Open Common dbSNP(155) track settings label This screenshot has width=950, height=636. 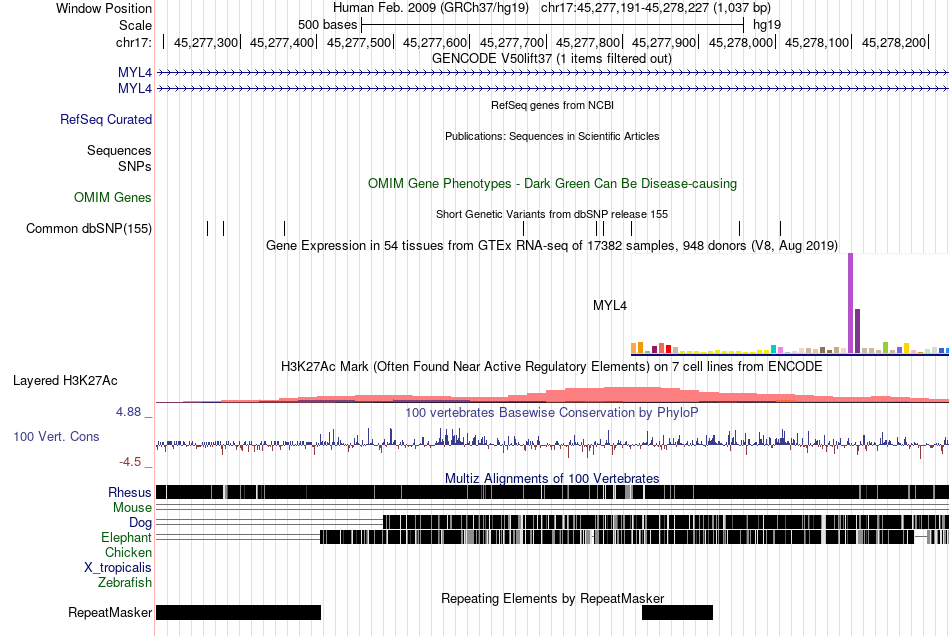tap(89, 228)
